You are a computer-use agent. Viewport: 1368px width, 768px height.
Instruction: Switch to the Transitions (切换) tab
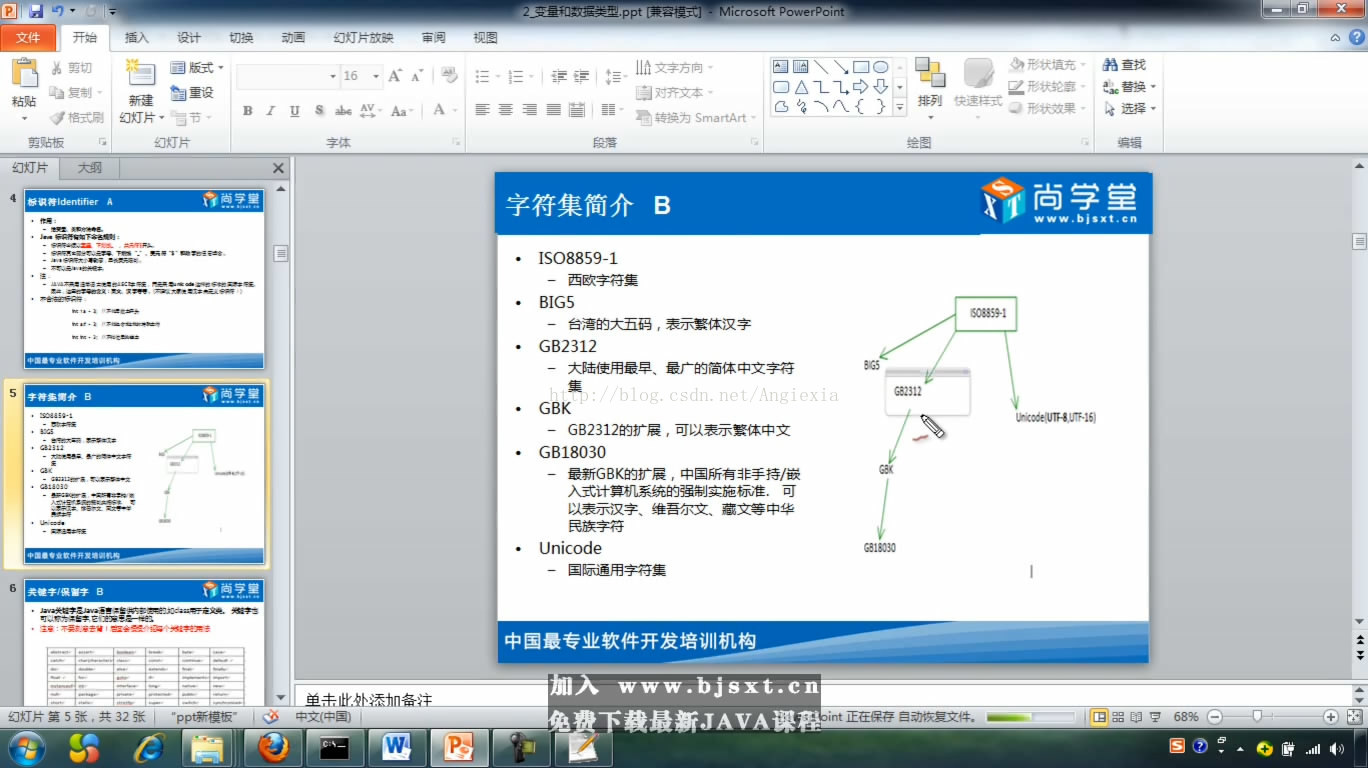tap(241, 38)
